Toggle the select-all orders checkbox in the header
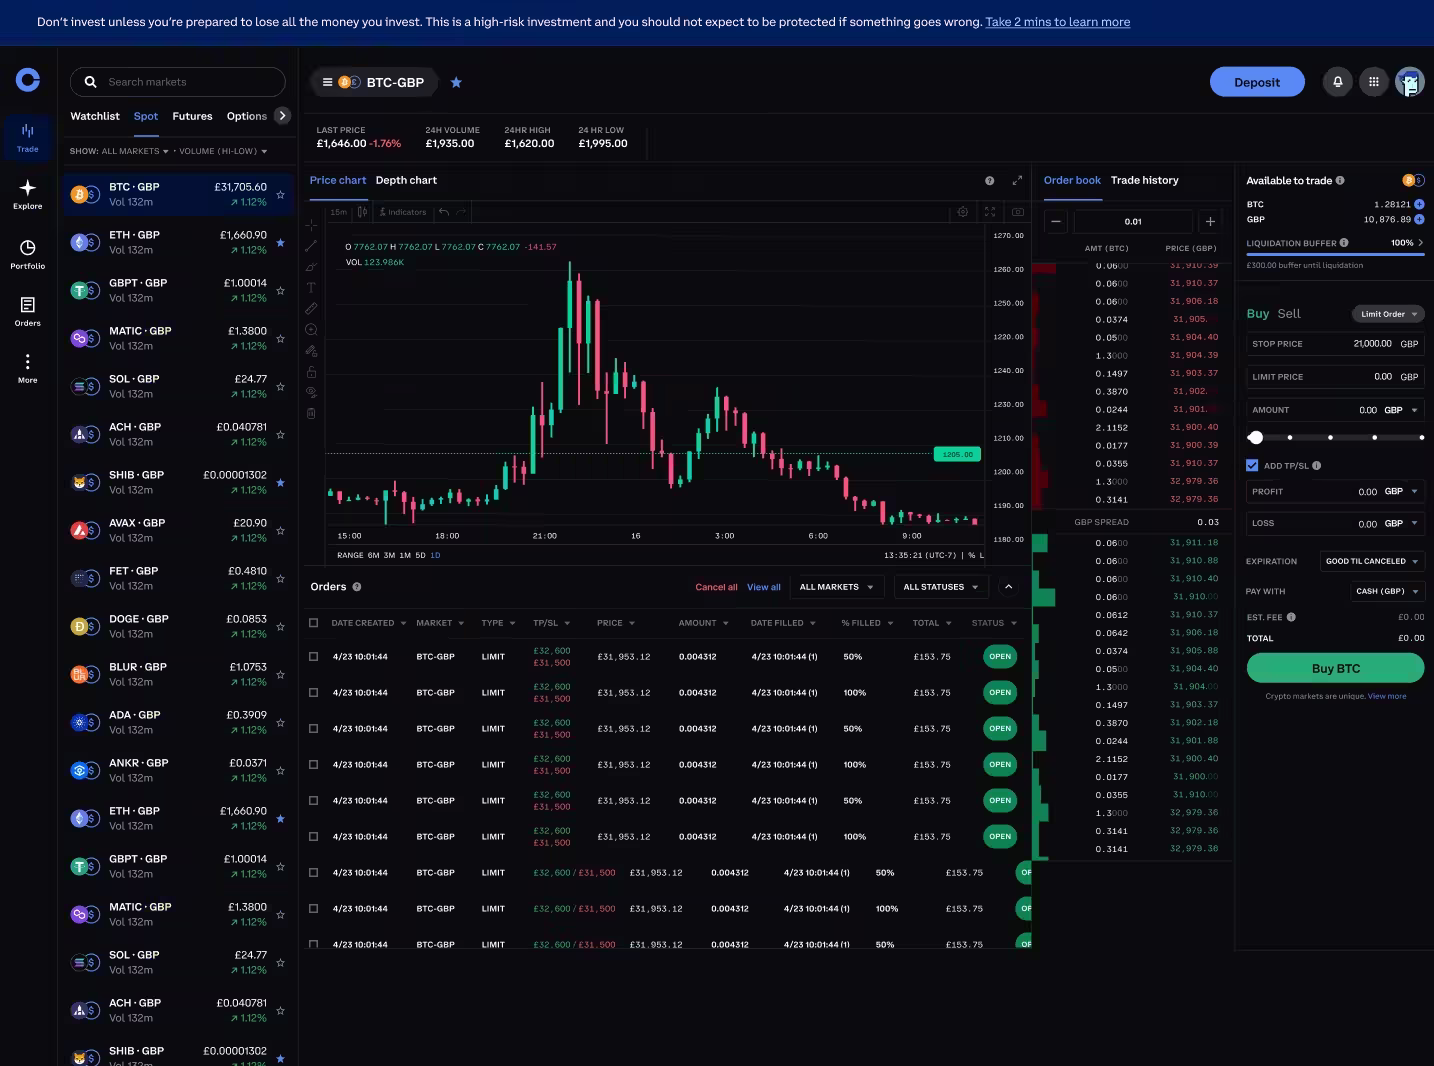 (313, 623)
